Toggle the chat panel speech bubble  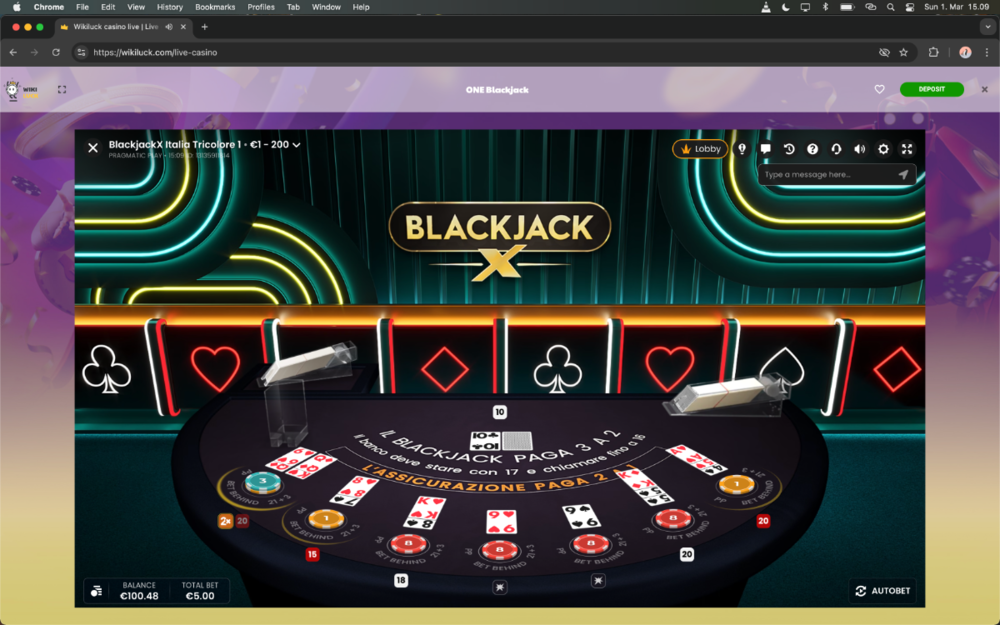tap(765, 149)
